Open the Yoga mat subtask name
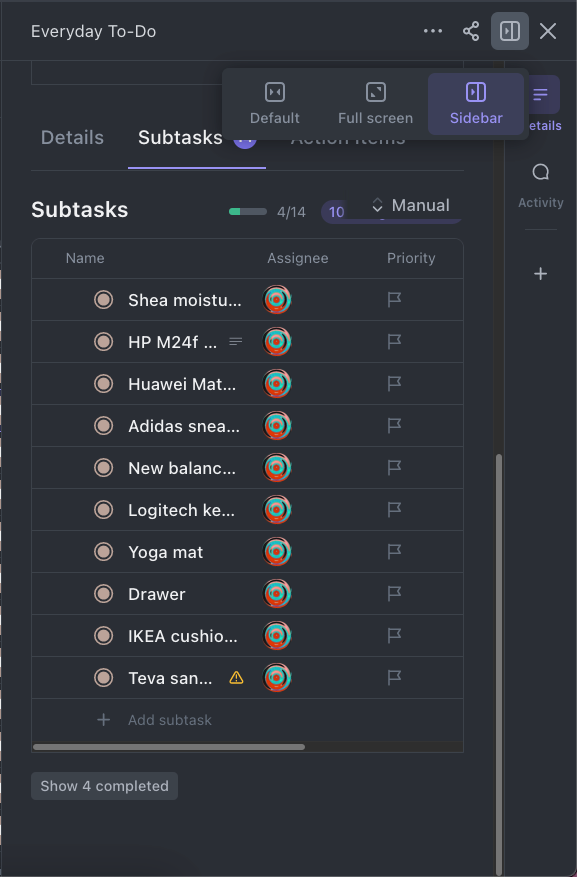This screenshot has height=877, width=577. (165, 552)
